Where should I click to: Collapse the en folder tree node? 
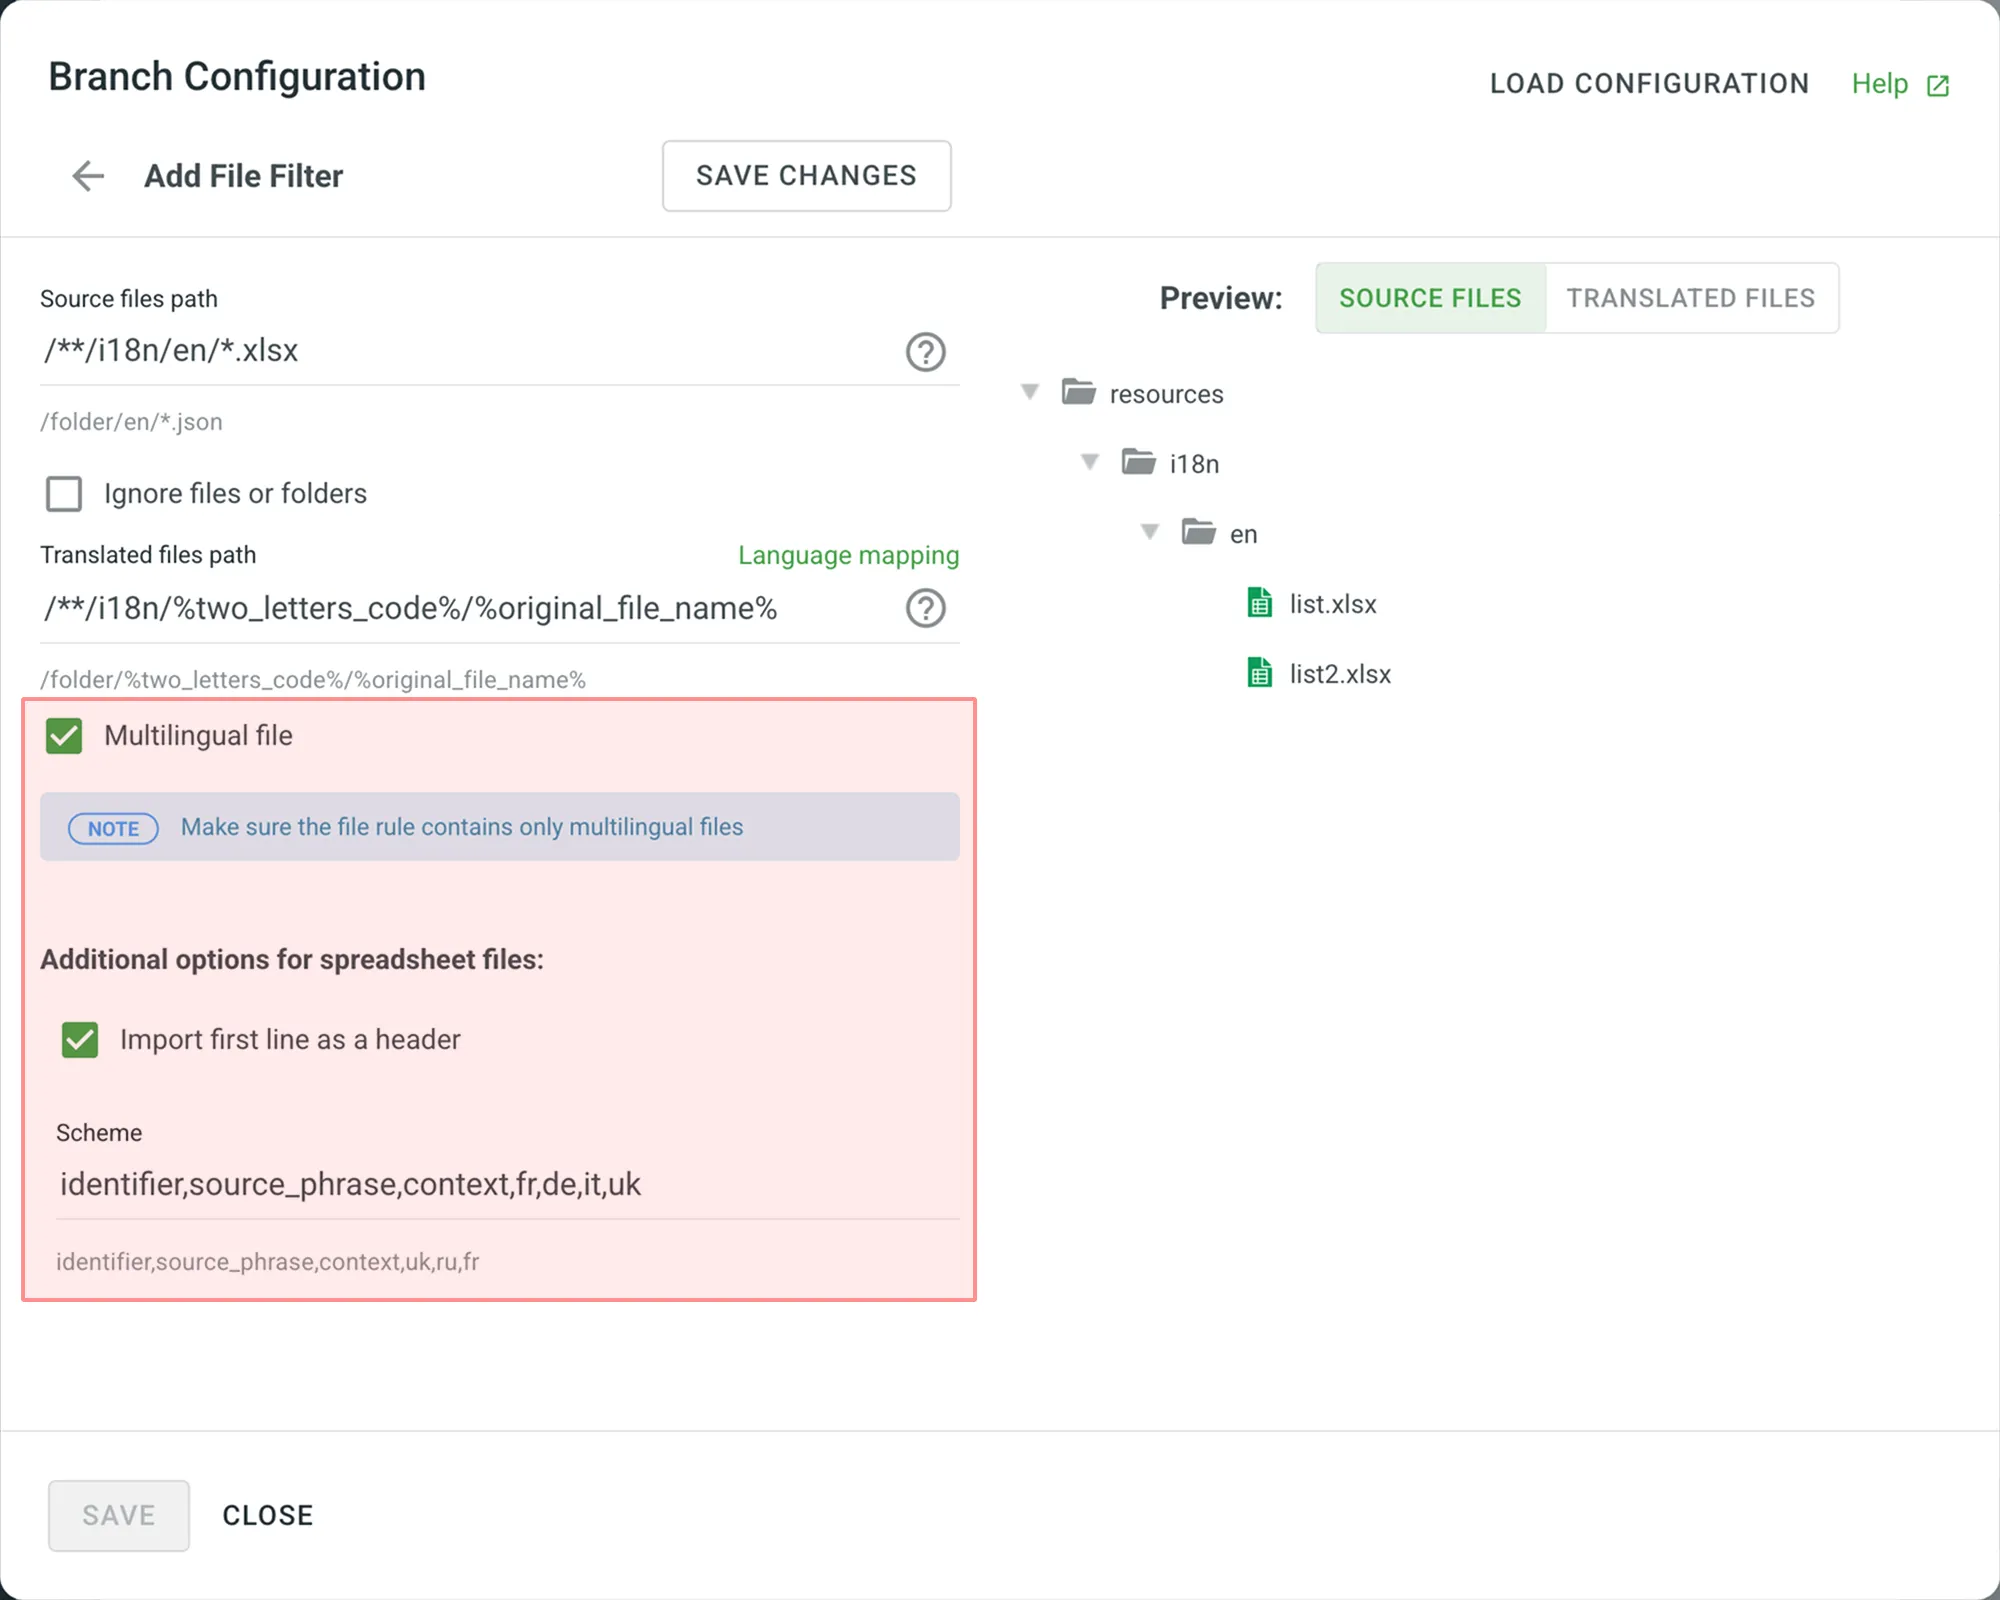(1149, 532)
